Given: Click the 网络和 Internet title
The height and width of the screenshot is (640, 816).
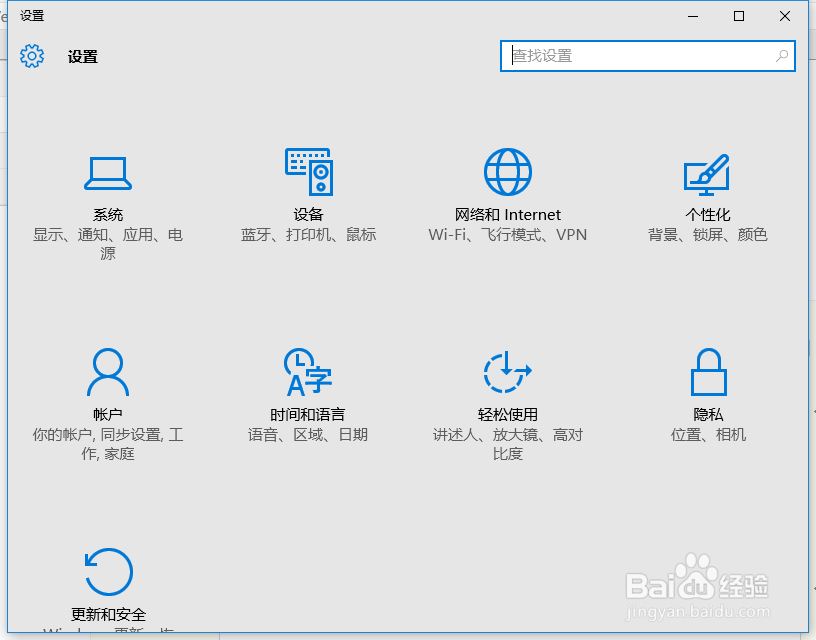Looking at the screenshot, I should click(x=507, y=214).
